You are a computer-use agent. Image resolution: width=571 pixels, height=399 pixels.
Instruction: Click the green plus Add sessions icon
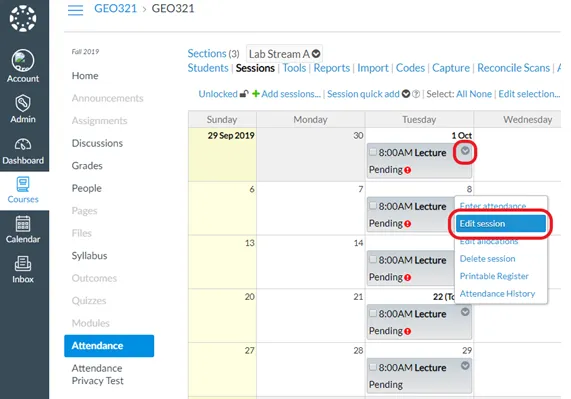[256, 94]
